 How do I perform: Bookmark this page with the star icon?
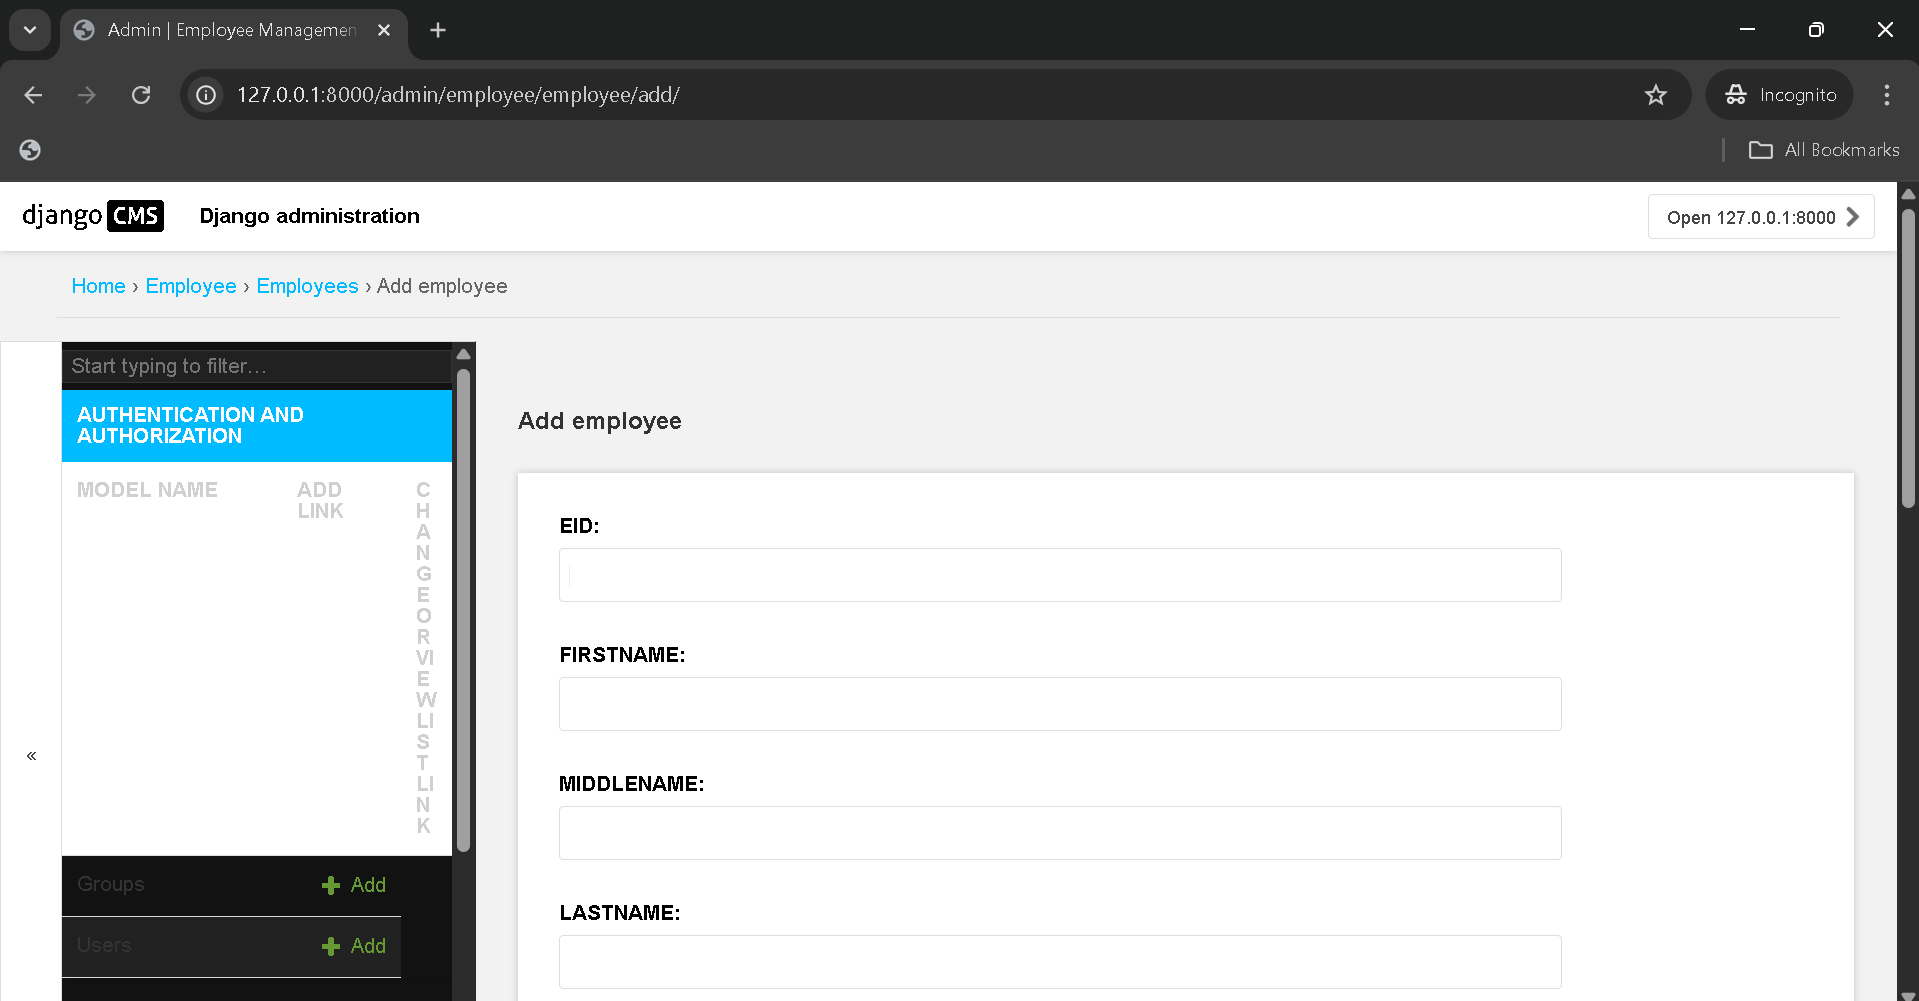(1655, 95)
